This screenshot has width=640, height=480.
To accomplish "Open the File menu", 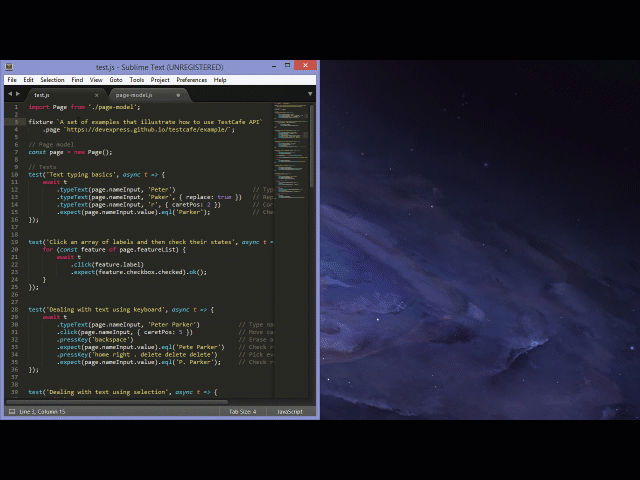I will 12,80.
